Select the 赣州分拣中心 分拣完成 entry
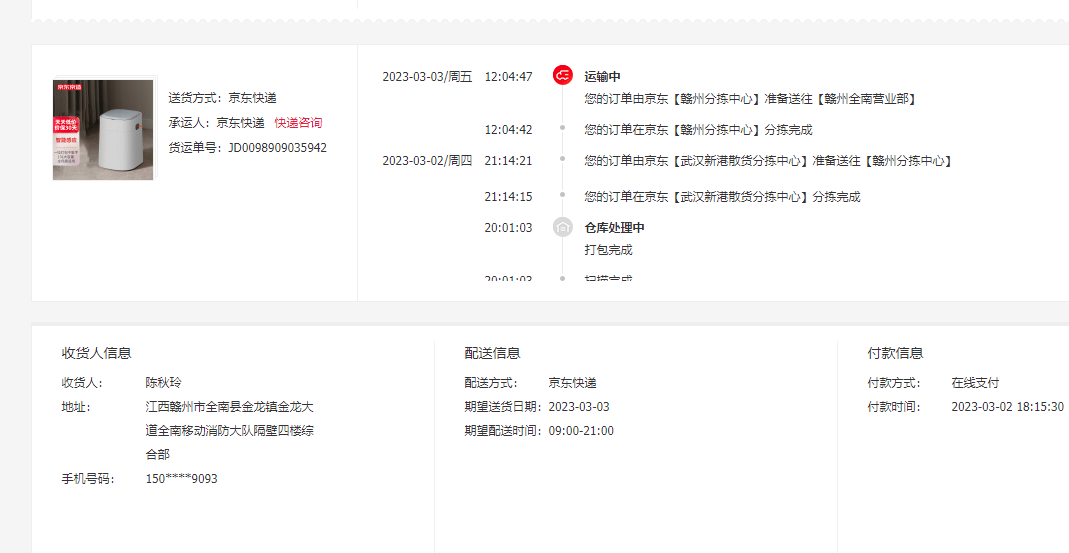This screenshot has width=1069, height=553. pos(698,130)
